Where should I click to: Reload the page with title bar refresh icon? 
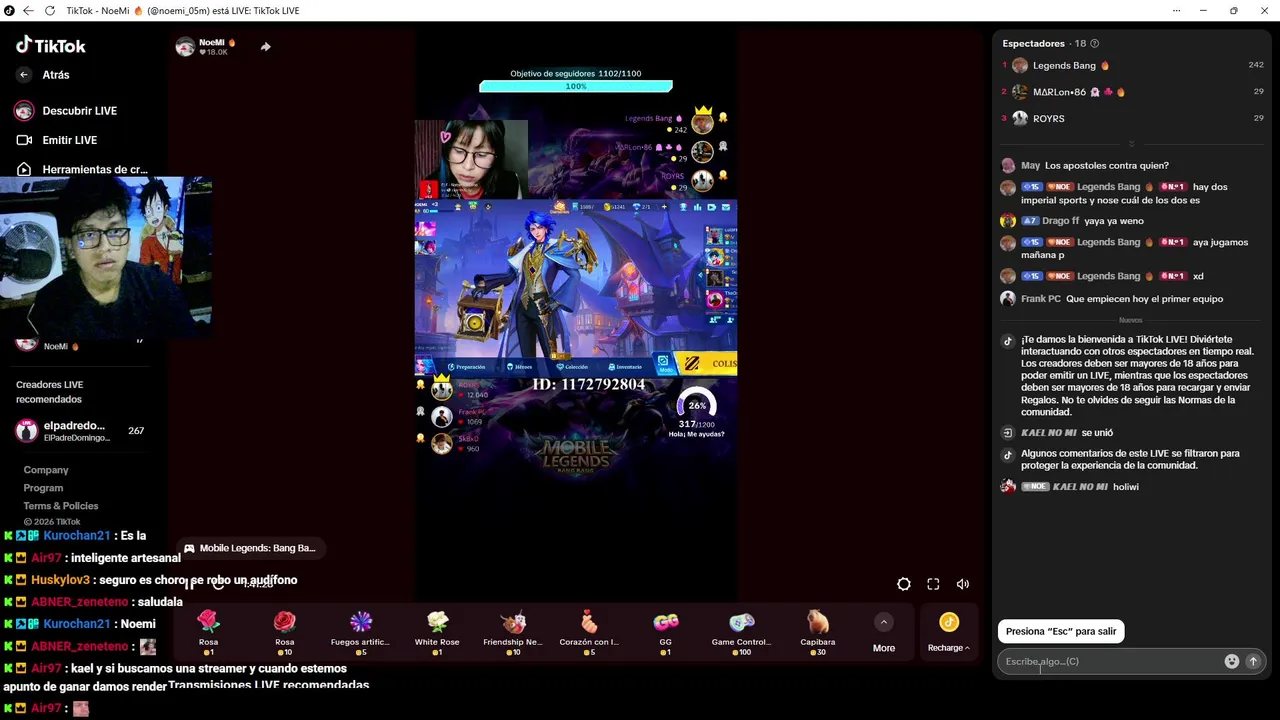coord(51,10)
